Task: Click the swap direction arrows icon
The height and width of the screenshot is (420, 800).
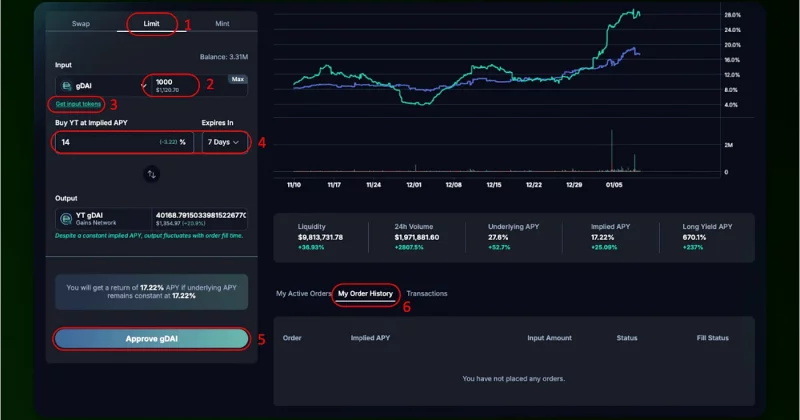Action: point(152,174)
